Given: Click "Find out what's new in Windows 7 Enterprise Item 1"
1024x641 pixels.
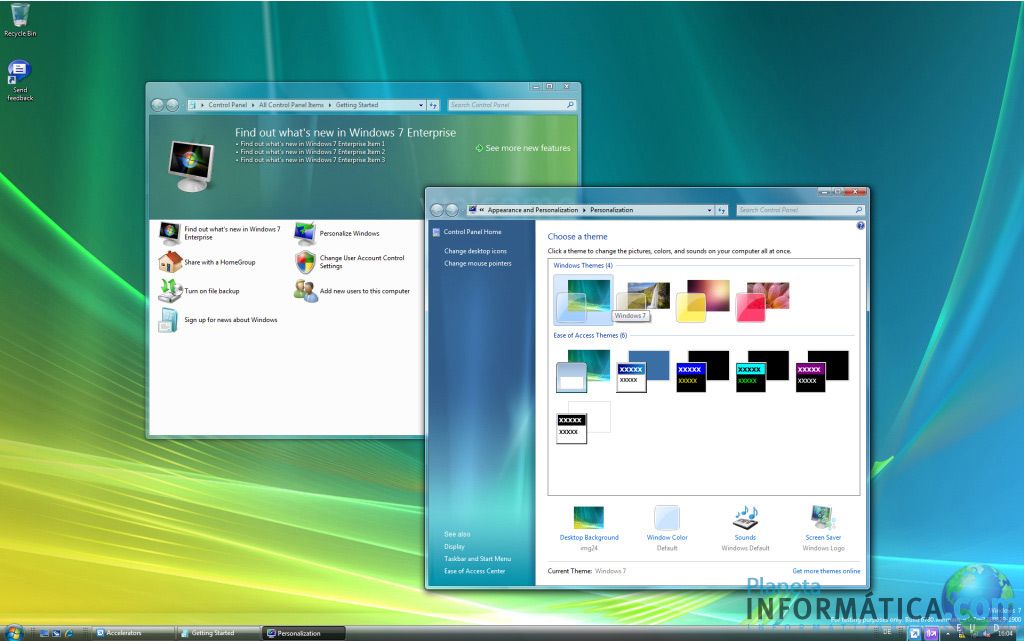Looking at the screenshot, I should [312, 144].
